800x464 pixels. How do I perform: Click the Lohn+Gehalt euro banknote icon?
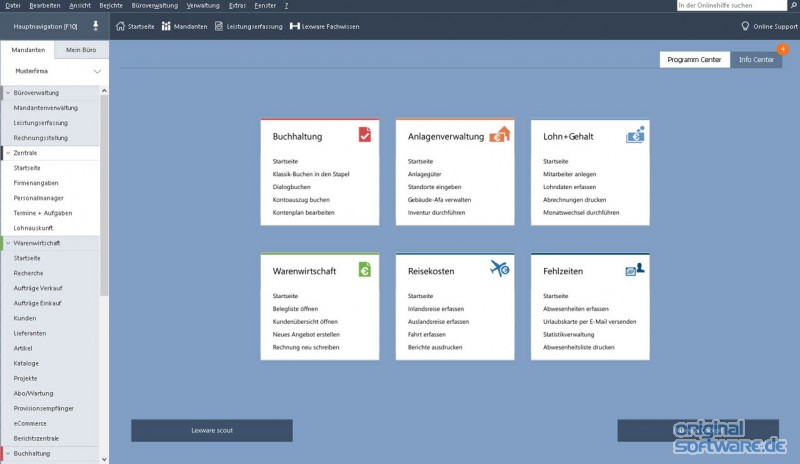[635, 135]
